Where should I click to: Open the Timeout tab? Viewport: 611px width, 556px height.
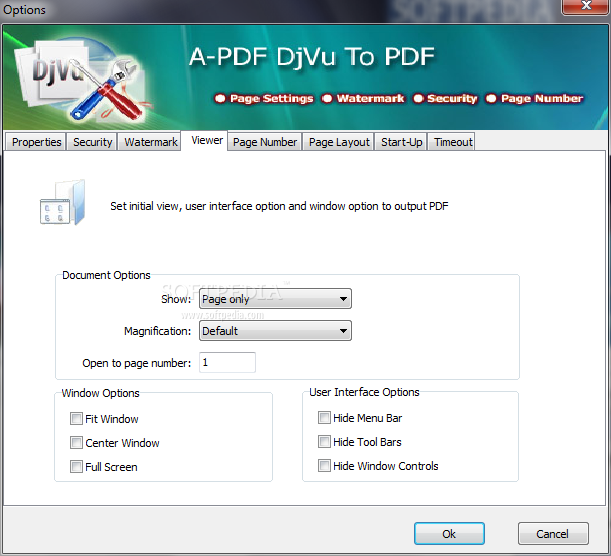pyautogui.click(x=453, y=142)
